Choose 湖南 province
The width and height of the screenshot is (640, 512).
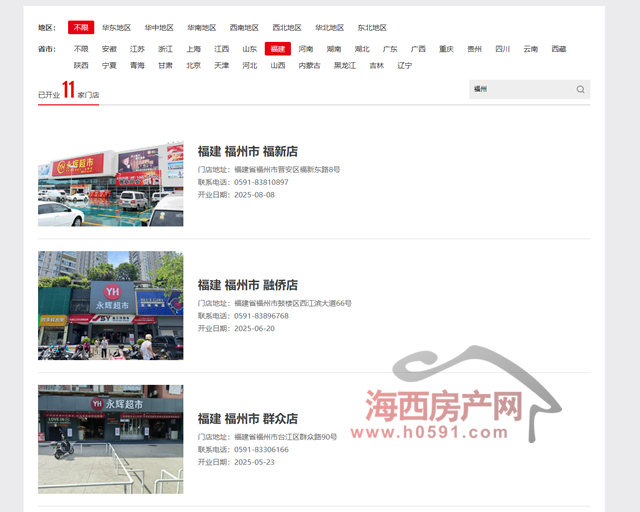334,49
